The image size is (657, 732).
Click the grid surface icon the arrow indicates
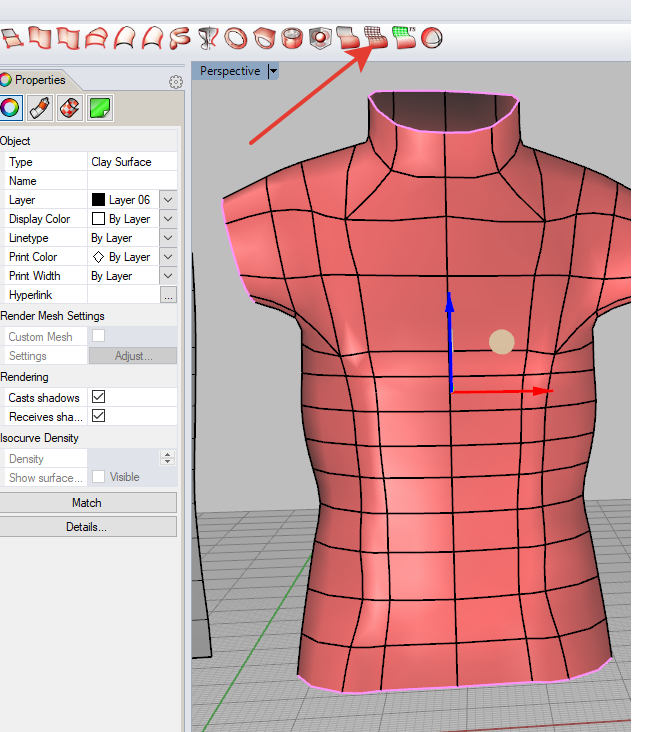pyautogui.click(x=375, y=38)
